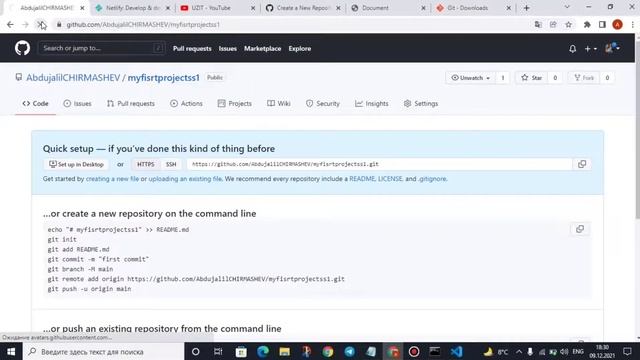Viewport: 640px width, 360px height.
Task: Follow the creating a new file link
Action: tap(112, 179)
